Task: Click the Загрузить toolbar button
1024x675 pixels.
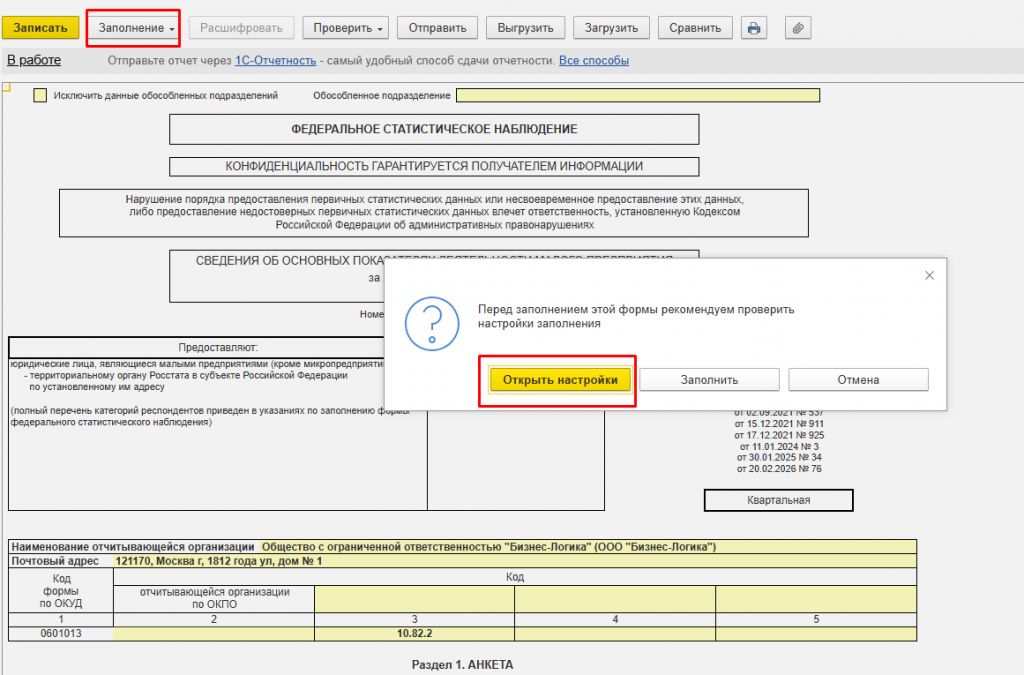Action: click(611, 28)
